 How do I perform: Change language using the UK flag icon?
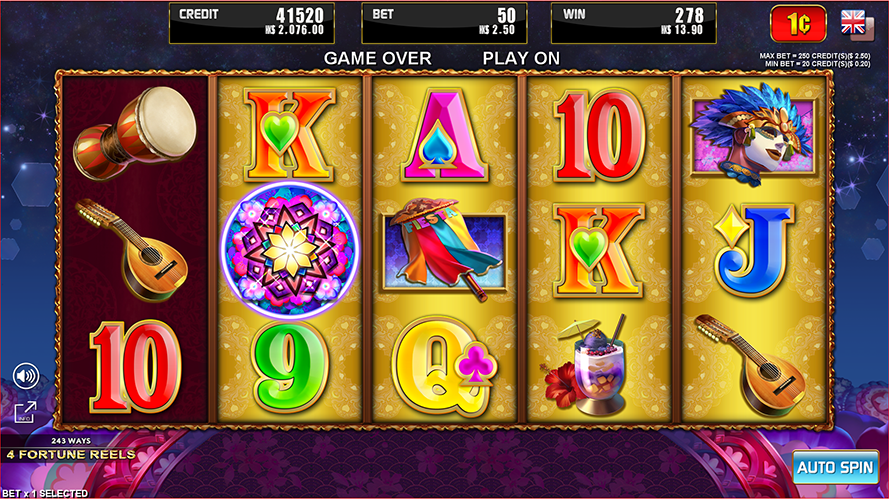pyautogui.click(x=856, y=24)
